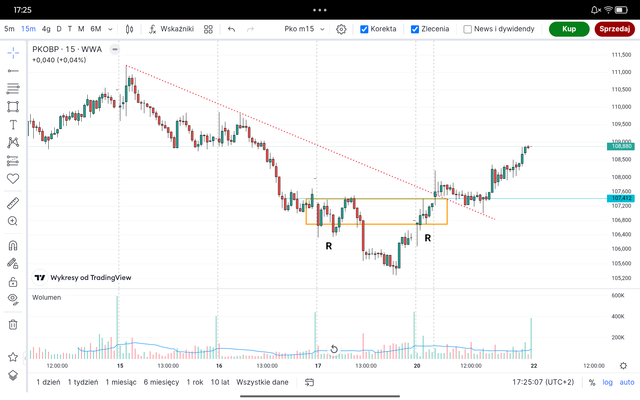Tap the three dots multitasking menu
This screenshot has height=400, width=640.
(320, 10)
